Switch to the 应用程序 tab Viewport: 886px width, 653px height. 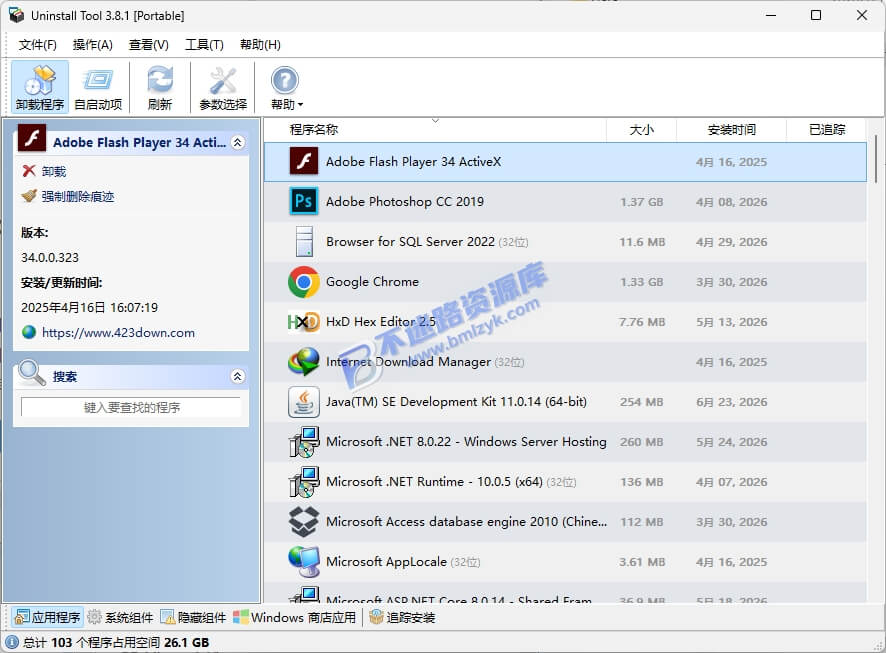coord(47,617)
